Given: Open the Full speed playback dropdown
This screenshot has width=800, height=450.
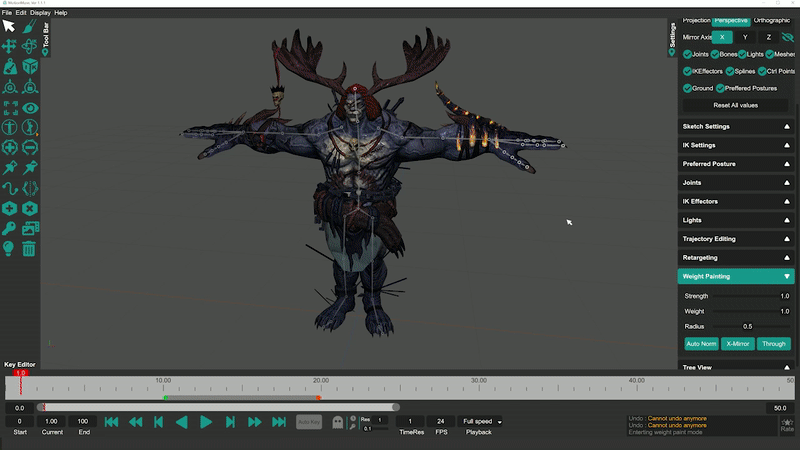Looking at the screenshot, I should pos(481,421).
